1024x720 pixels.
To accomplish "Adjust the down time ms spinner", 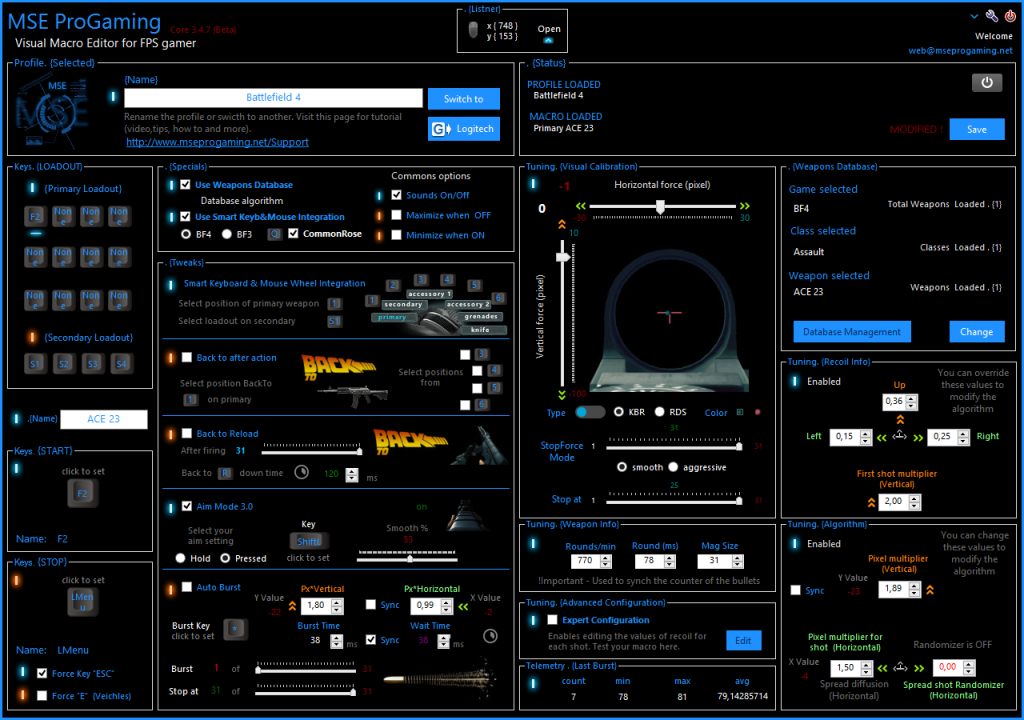I will click(x=352, y=475).
